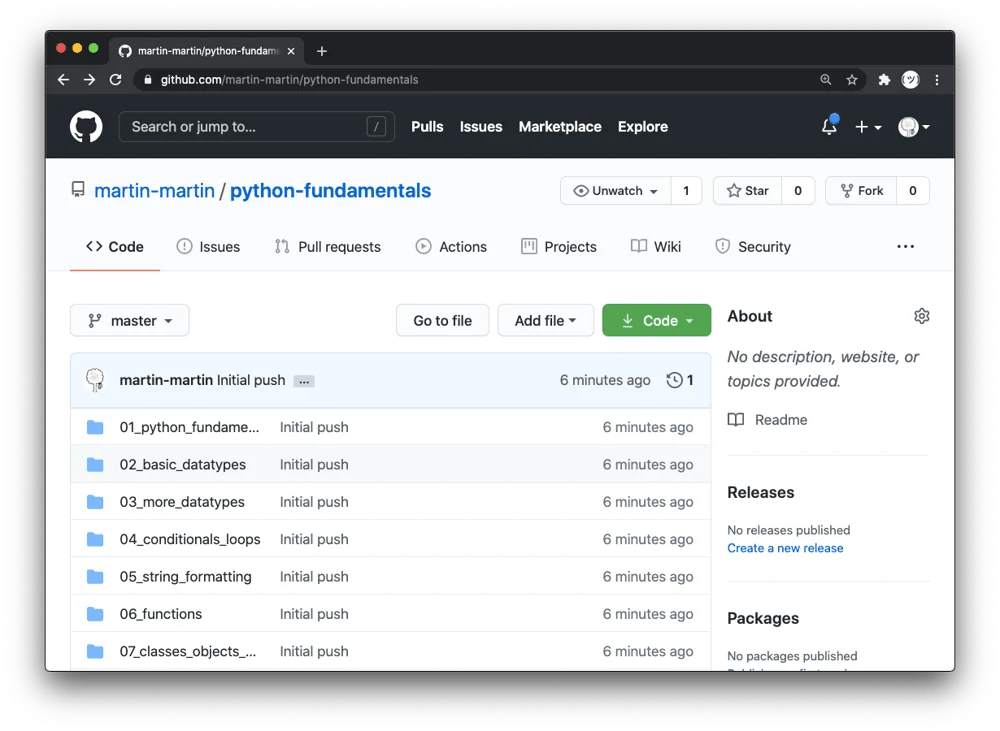Click the browser forward arrow
This screenshot has height=731, width=1000.
click(89, 80)
